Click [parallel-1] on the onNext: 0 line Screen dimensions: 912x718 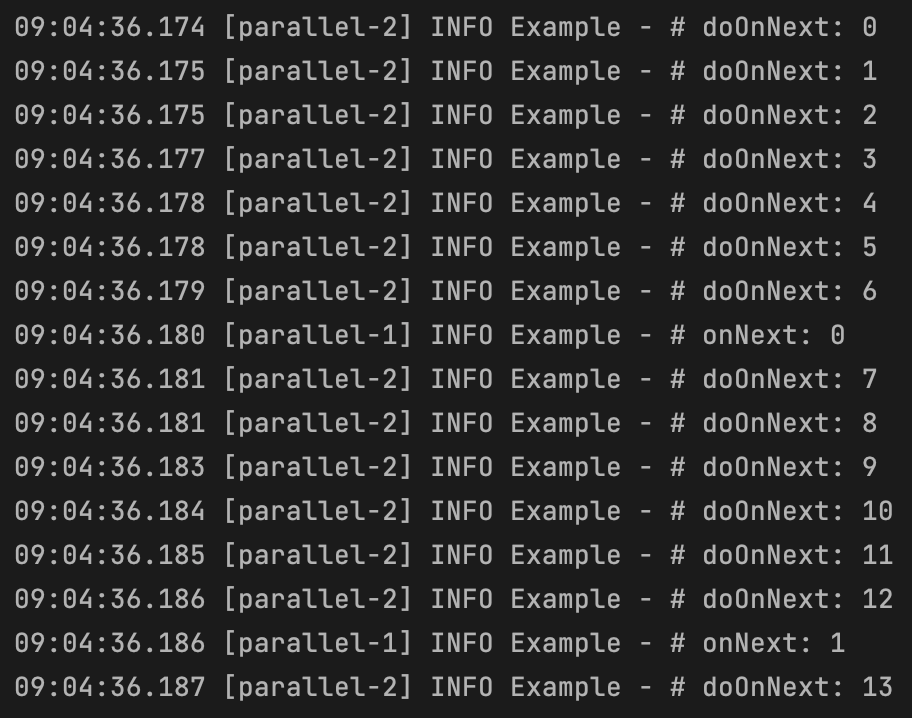coord(318,336)
